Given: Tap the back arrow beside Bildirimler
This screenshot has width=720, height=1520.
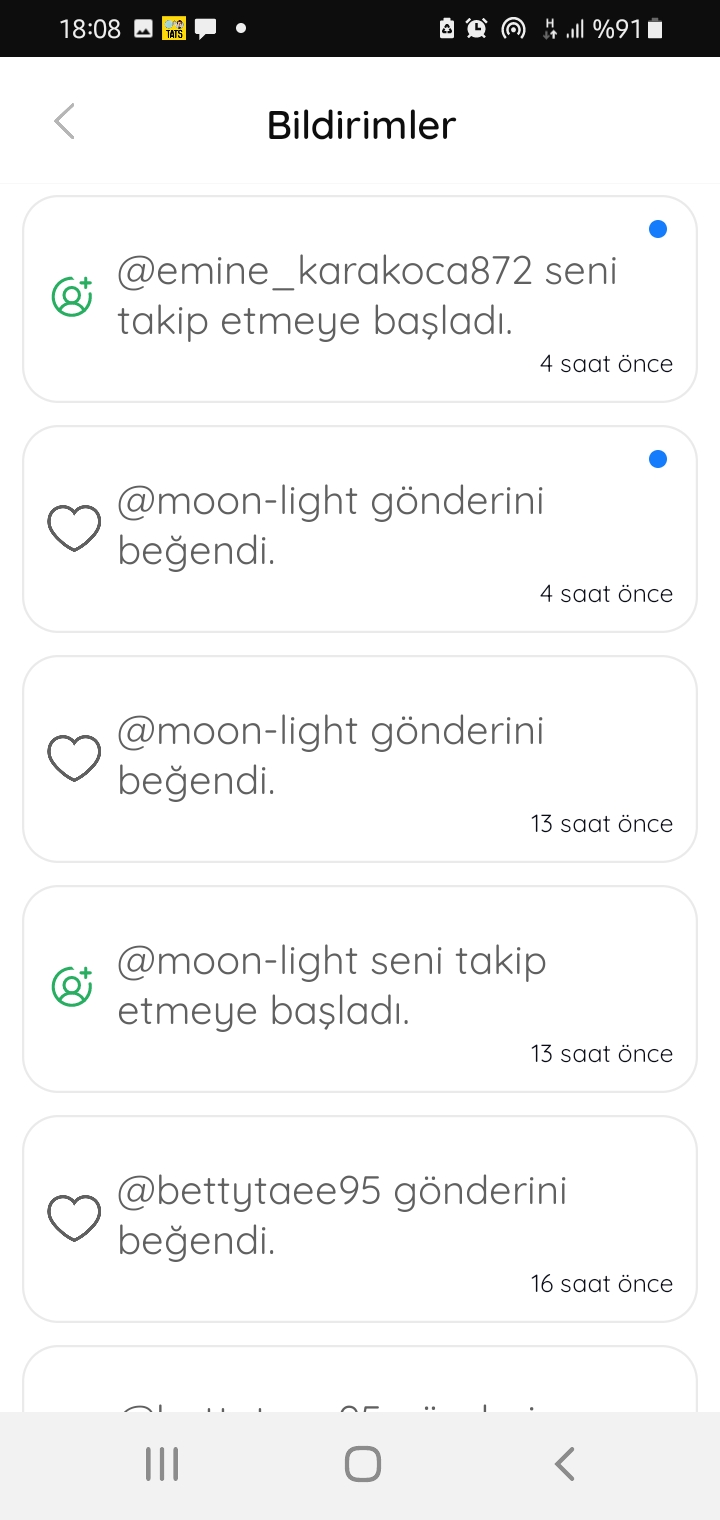Looking at the screenshot, I should (64, 122).
